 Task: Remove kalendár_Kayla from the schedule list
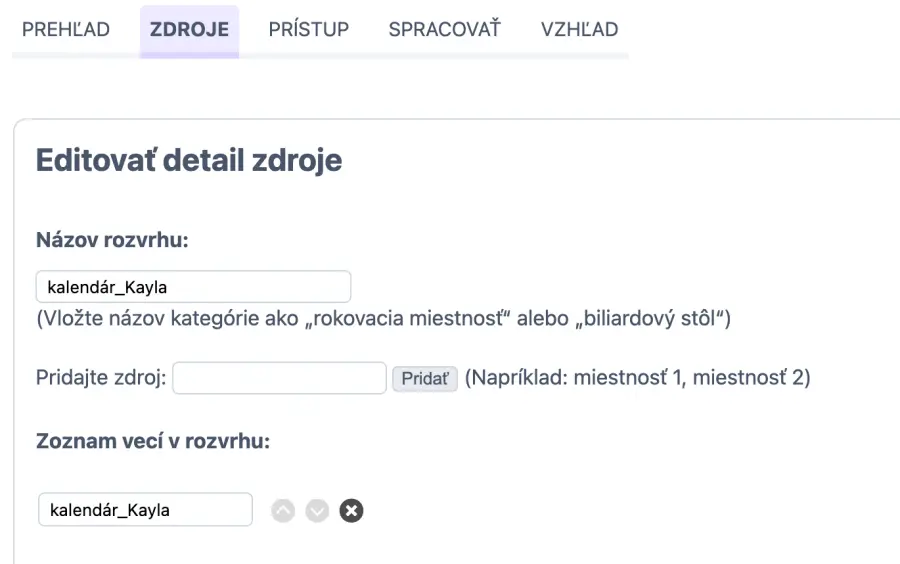351,510
